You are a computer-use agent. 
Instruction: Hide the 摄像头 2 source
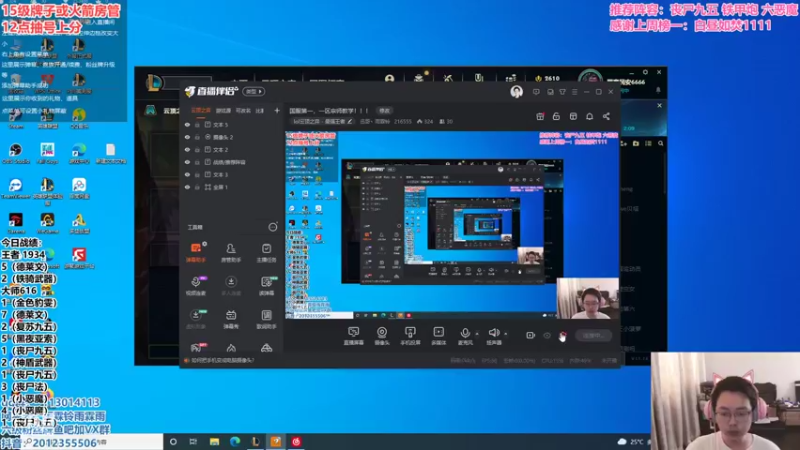187,137
